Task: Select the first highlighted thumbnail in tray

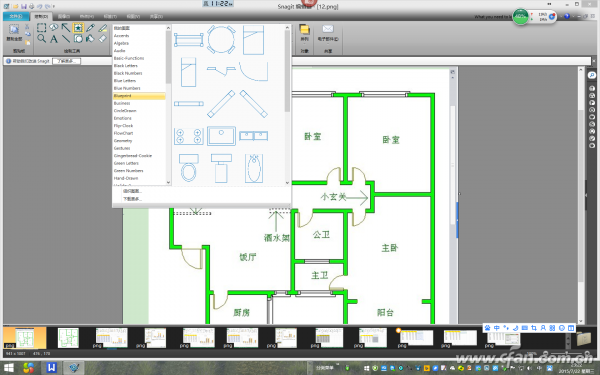Action: [25, 338]
